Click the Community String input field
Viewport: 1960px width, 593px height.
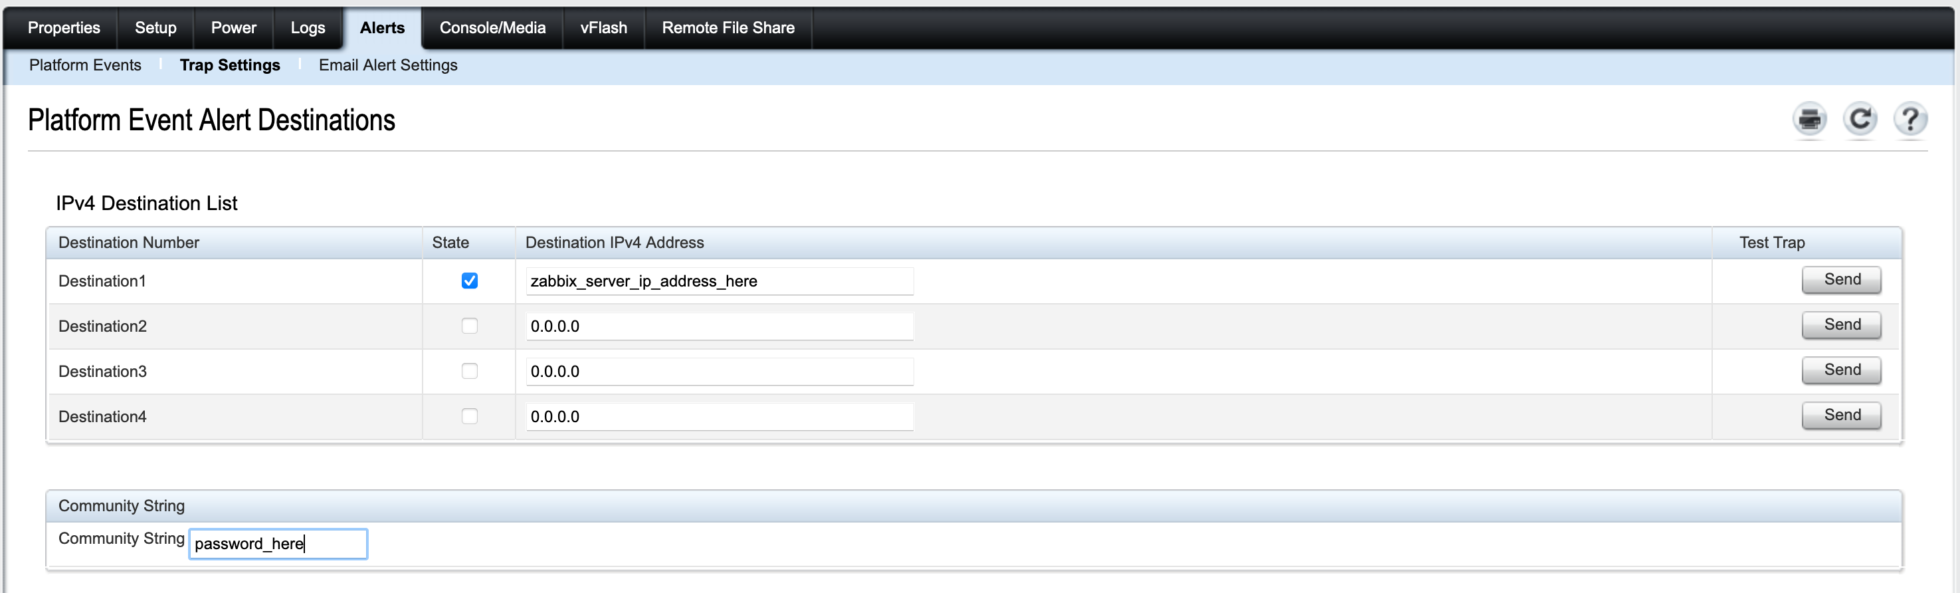[x=278, y=544]
